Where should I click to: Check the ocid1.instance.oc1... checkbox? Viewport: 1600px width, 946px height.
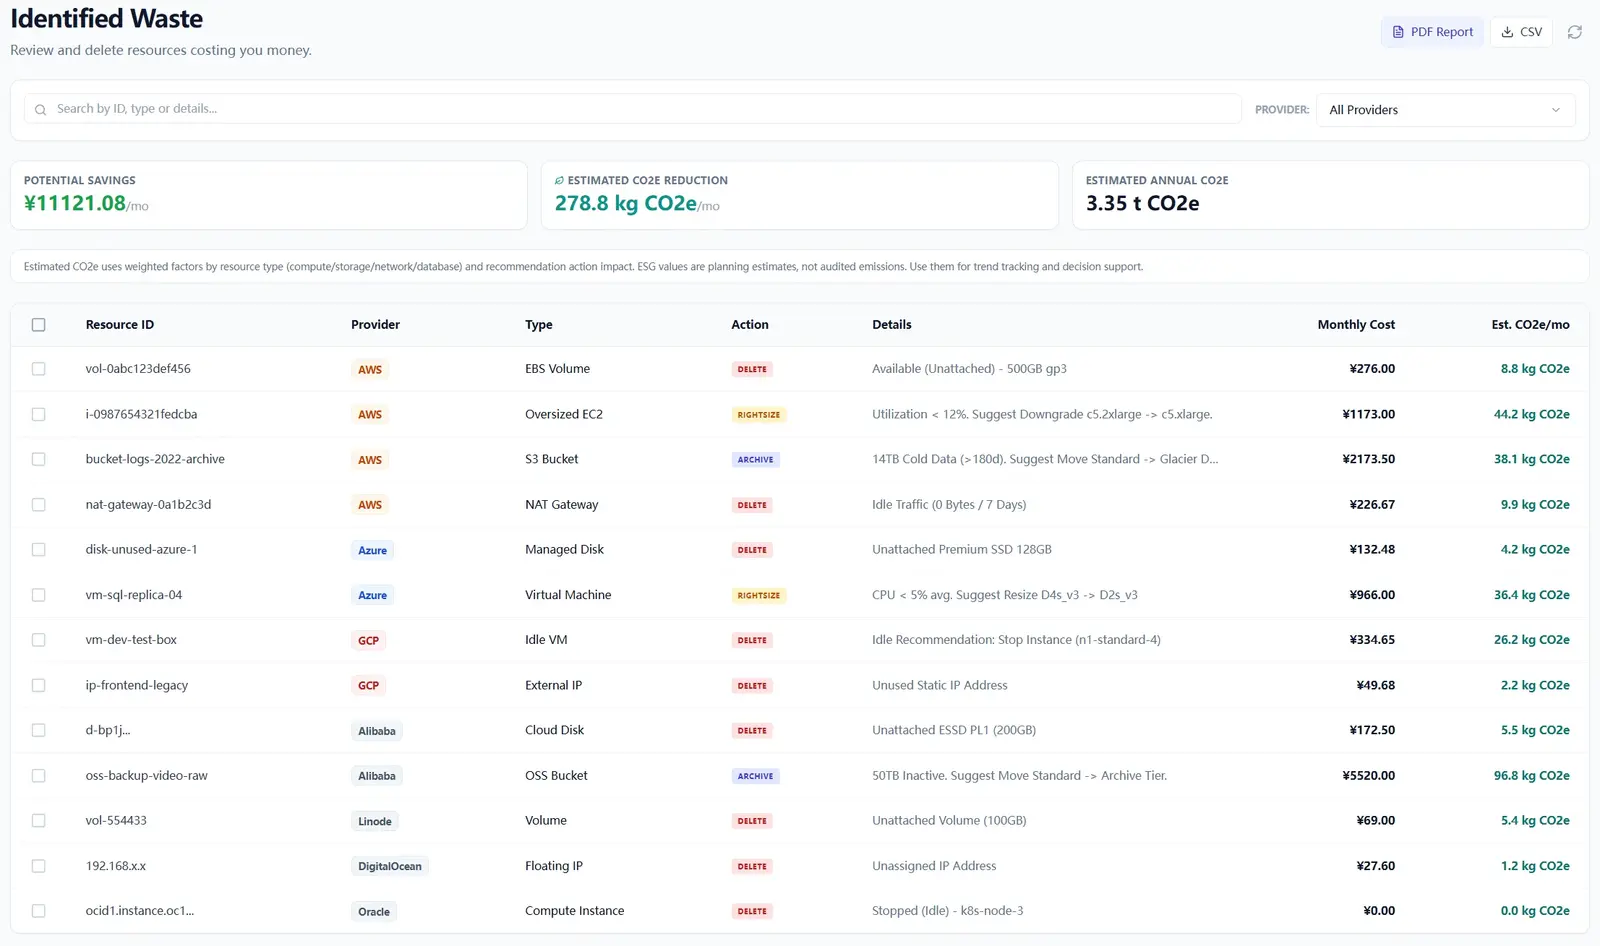[39, 911]
